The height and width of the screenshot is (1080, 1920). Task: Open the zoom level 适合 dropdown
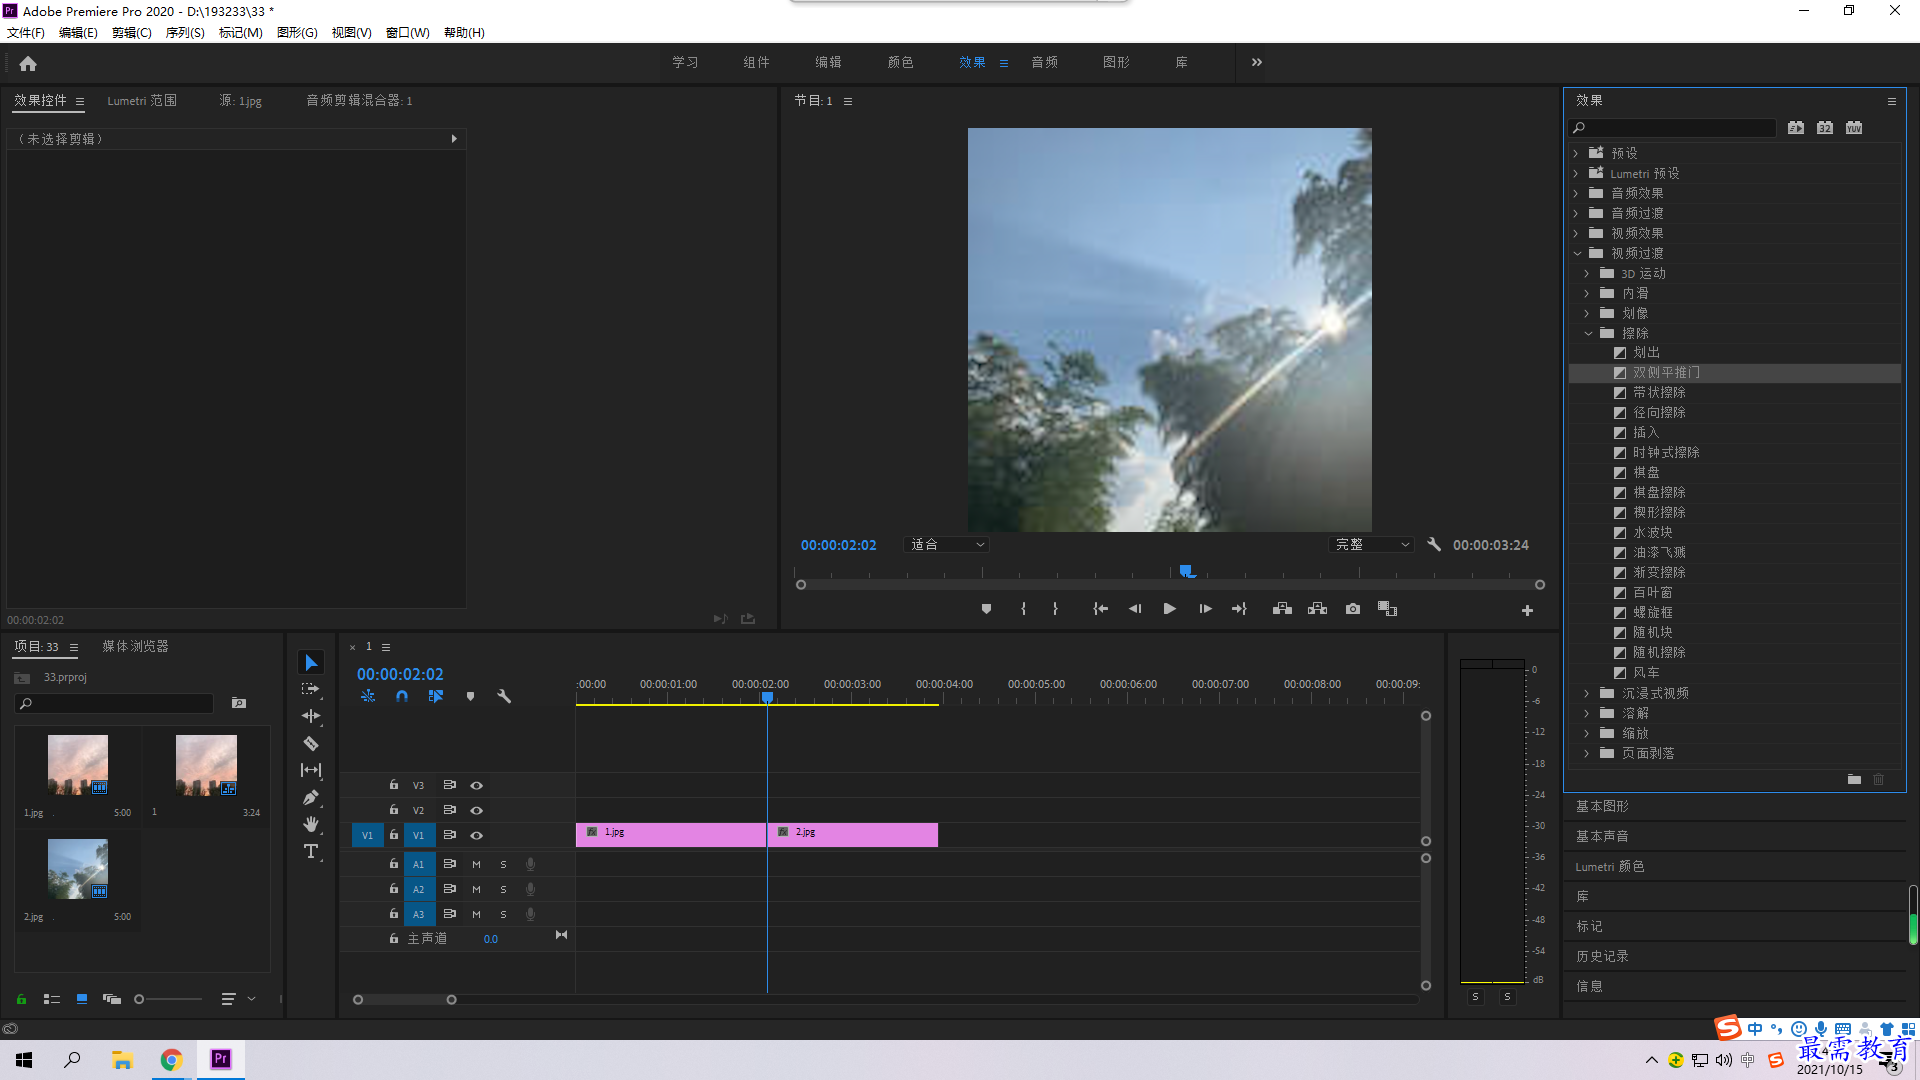(946, 545)
